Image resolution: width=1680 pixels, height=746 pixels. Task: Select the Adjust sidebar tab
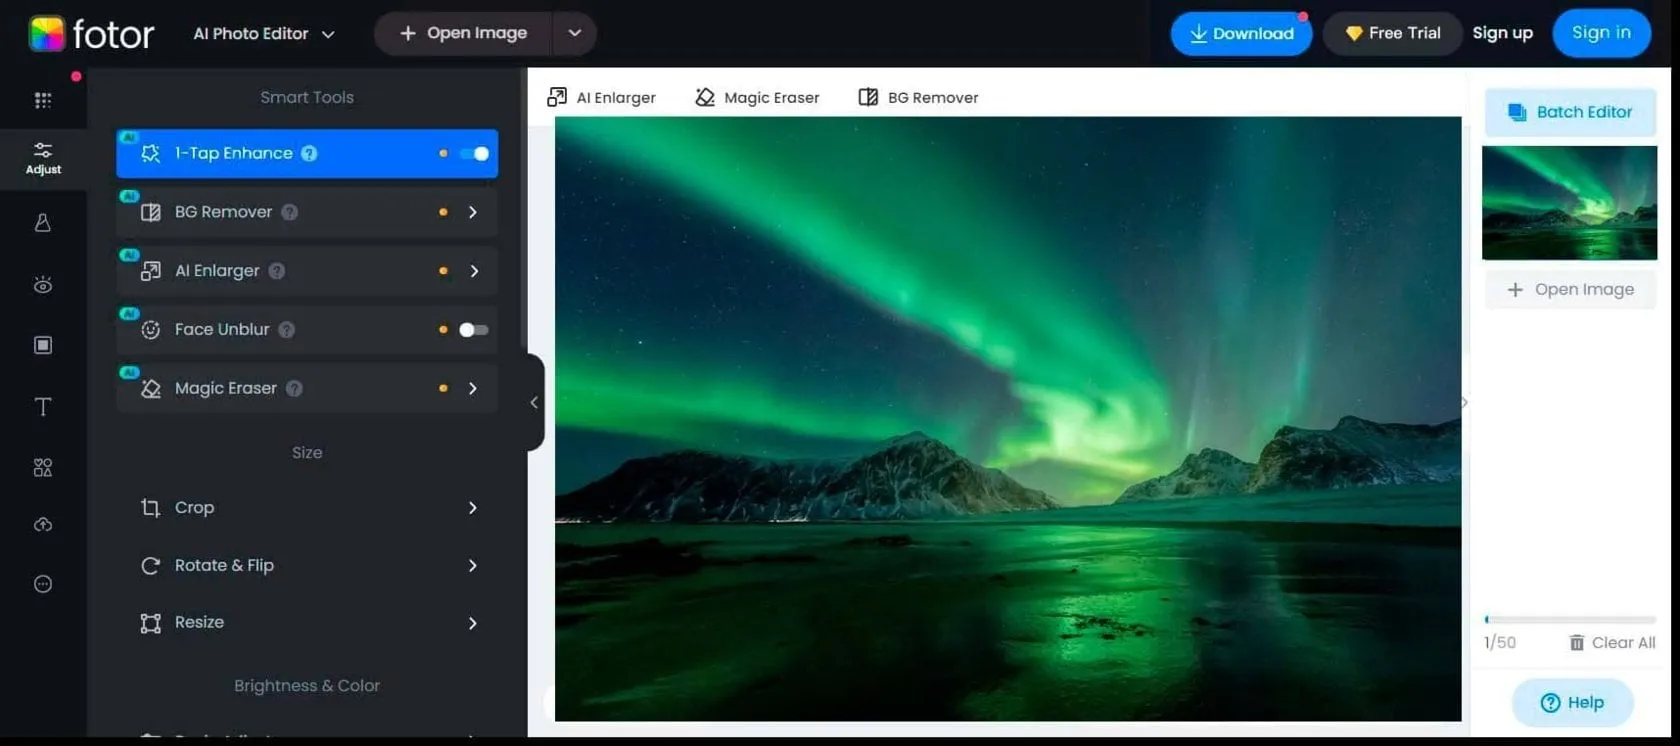coord(43,158)
